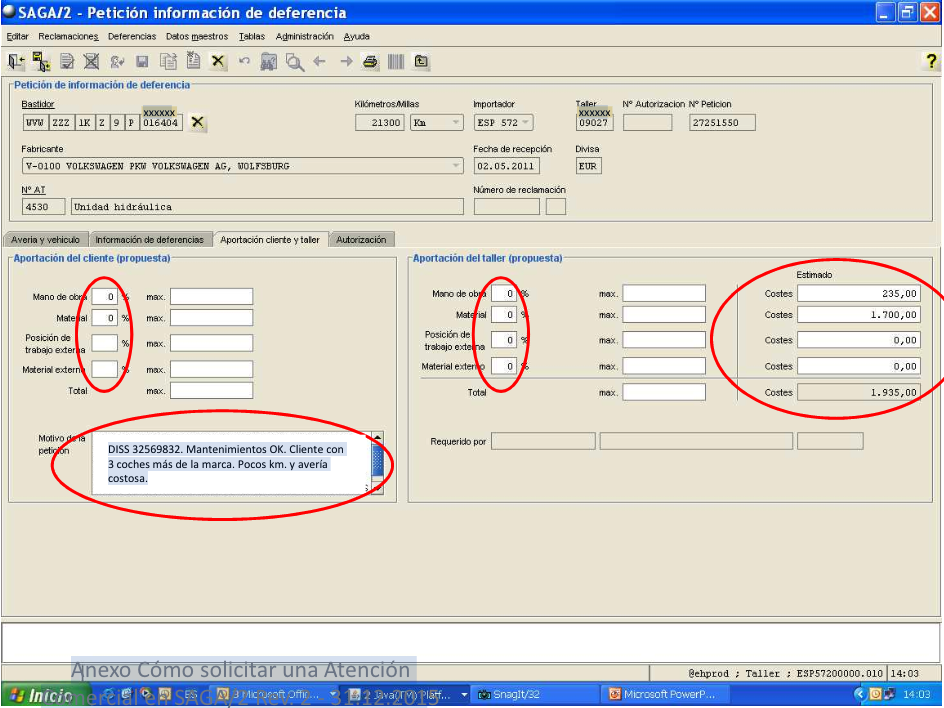Switch to the Avería y vehículo tab
944x708 pixels.
coord(46,240)
